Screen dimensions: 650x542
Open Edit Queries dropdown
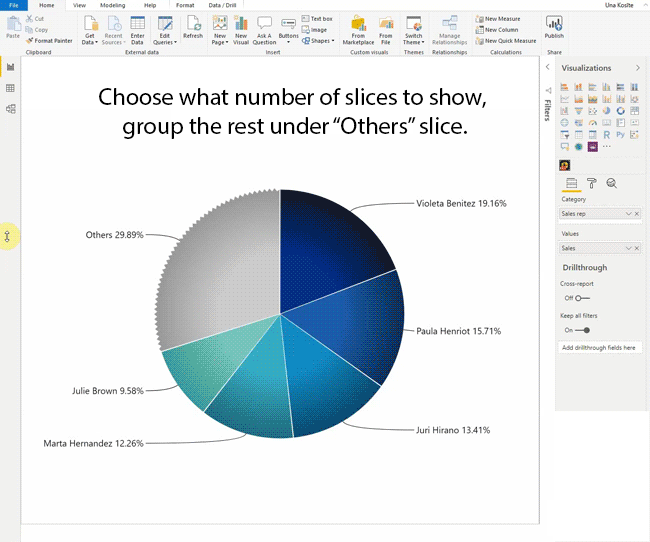click(165, 31)
